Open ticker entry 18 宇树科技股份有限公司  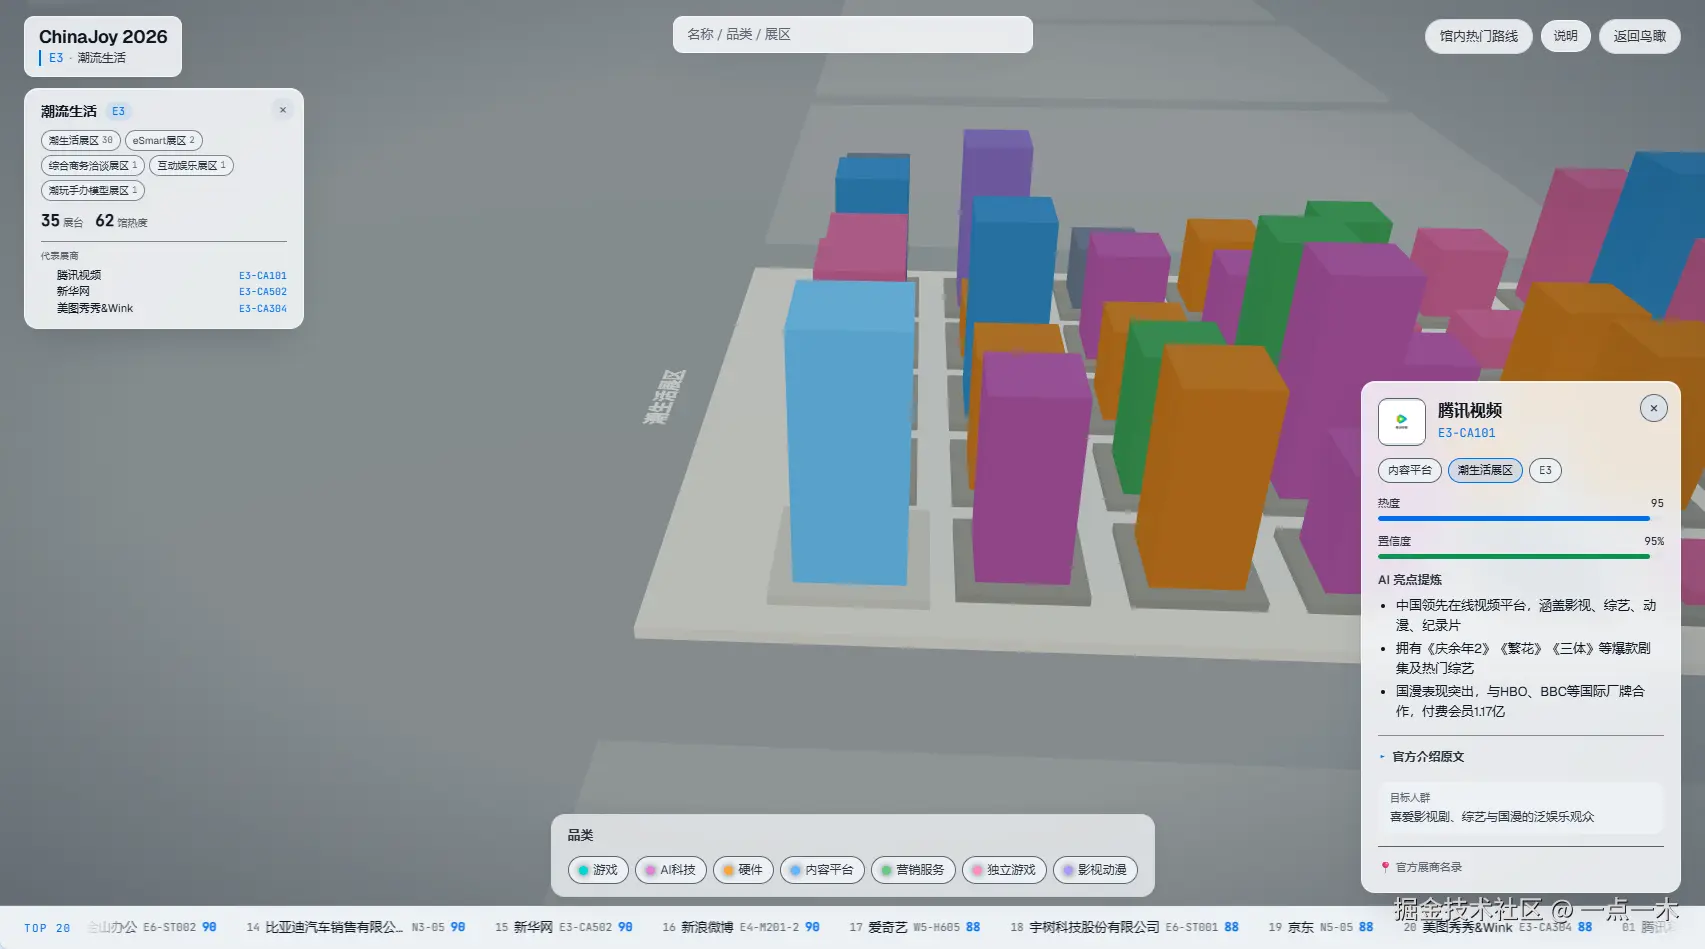[x=1124, y=928]
